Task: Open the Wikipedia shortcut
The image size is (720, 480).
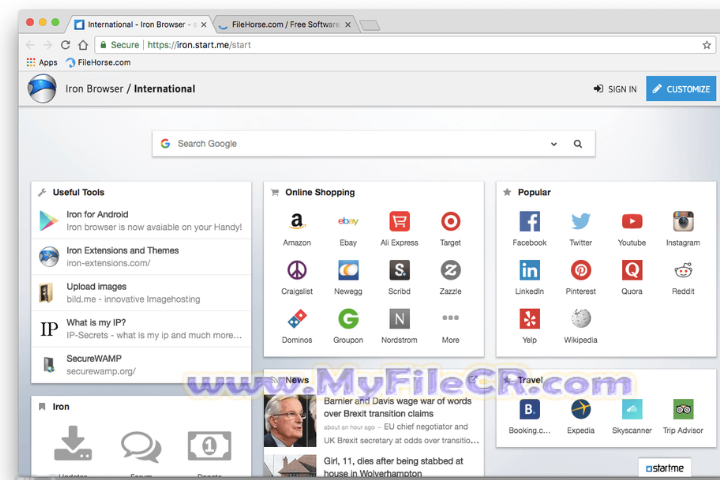Action: pyautogui.click(x=581, y=326)
